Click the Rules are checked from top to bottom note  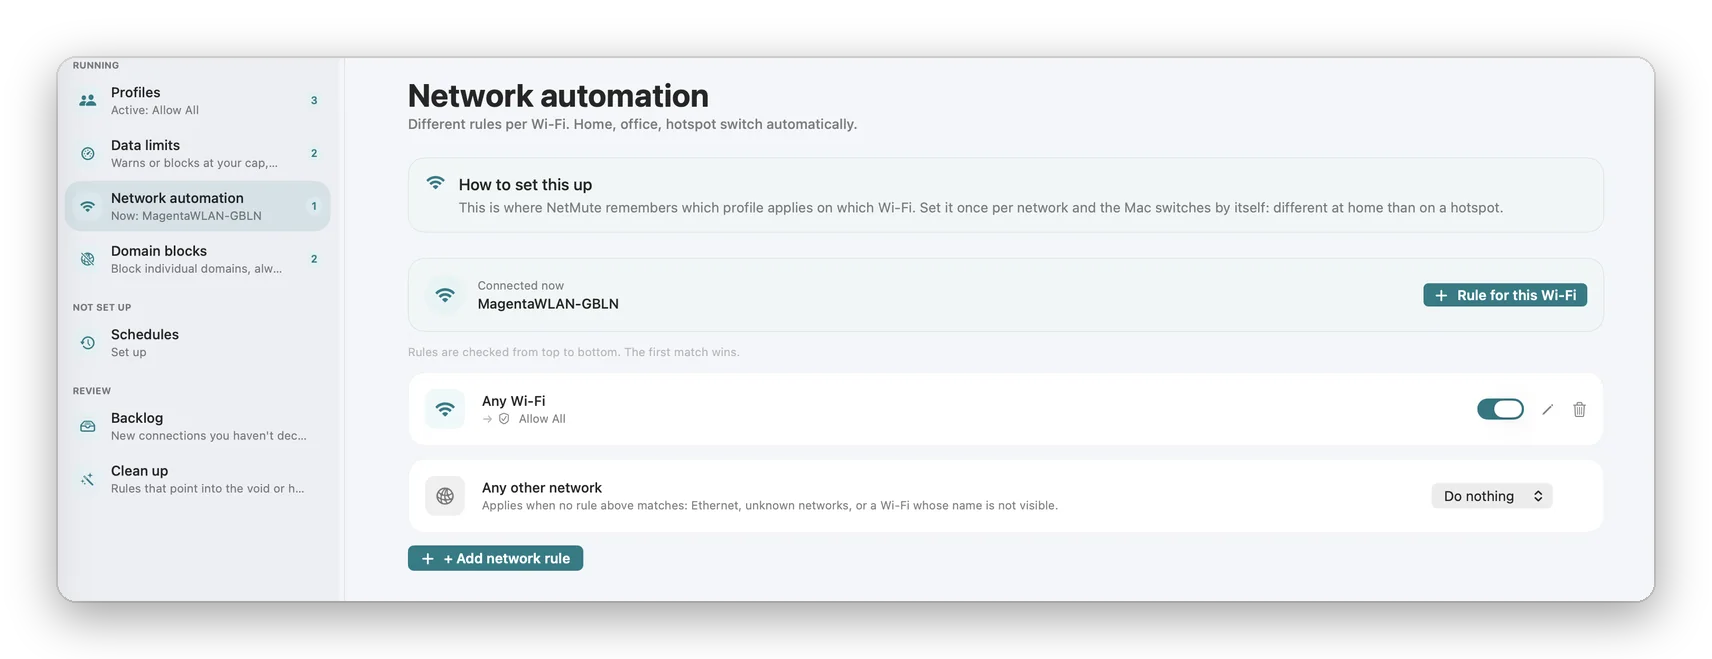574,352
